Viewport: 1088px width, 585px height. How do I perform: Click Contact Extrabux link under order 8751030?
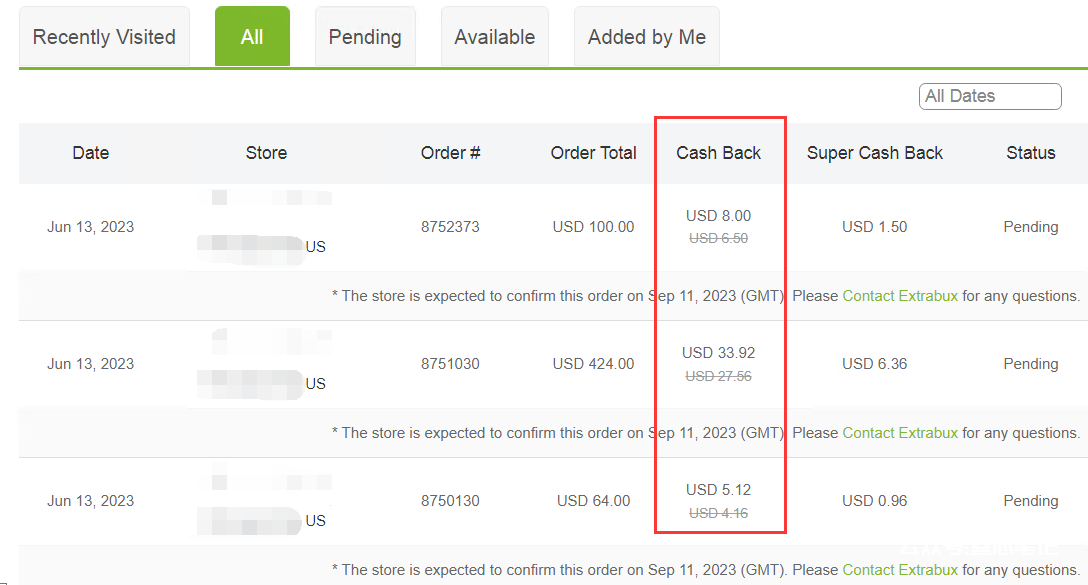[x=900, y=433]
